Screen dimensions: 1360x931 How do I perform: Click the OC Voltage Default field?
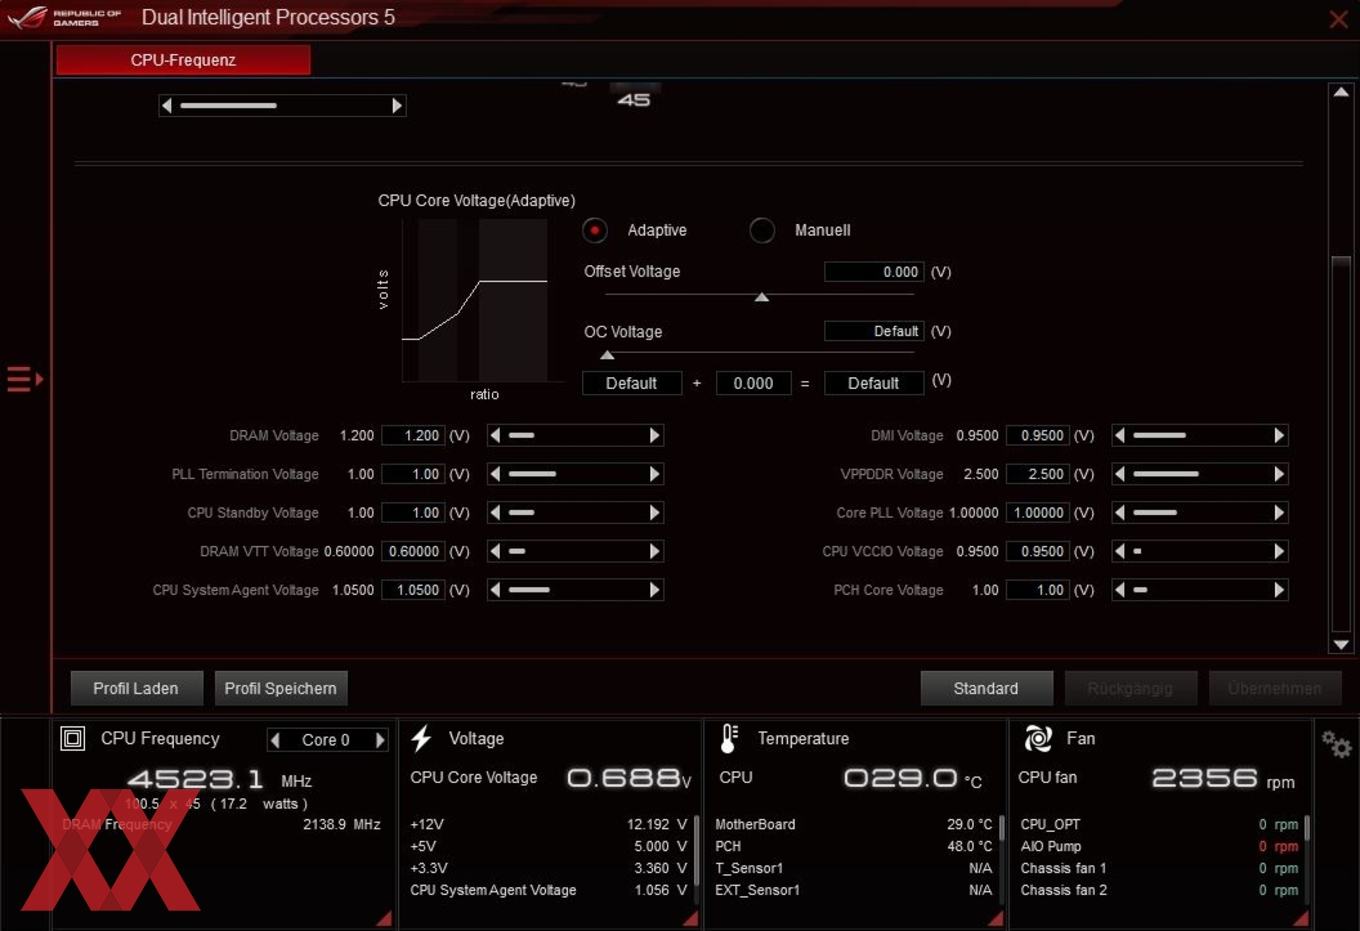(874, 331)
